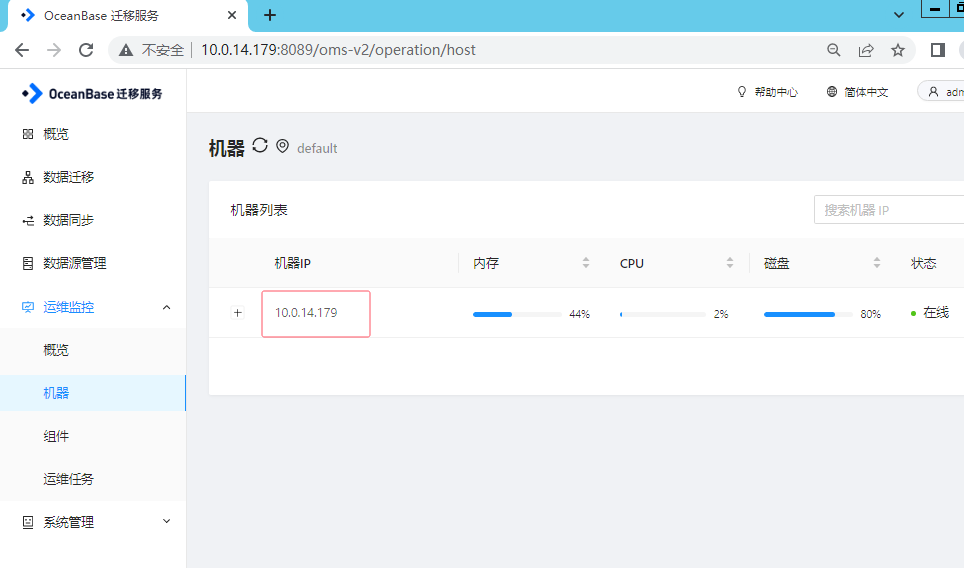Click the OceanBase logo in the sidebar

tap(92, 93)
